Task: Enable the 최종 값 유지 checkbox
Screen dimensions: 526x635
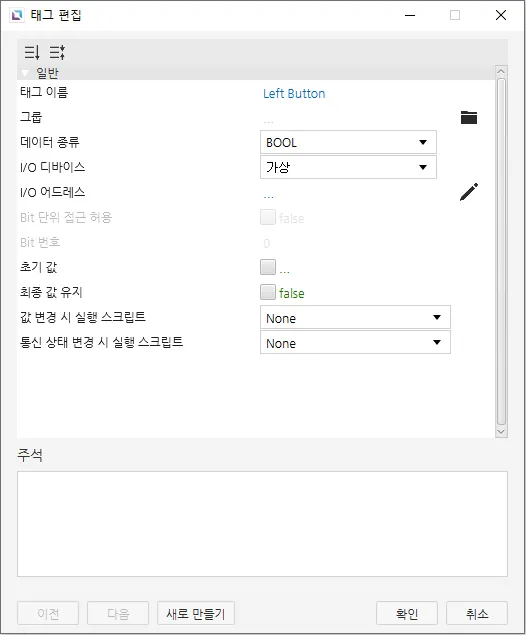Action: pos(268,292)
